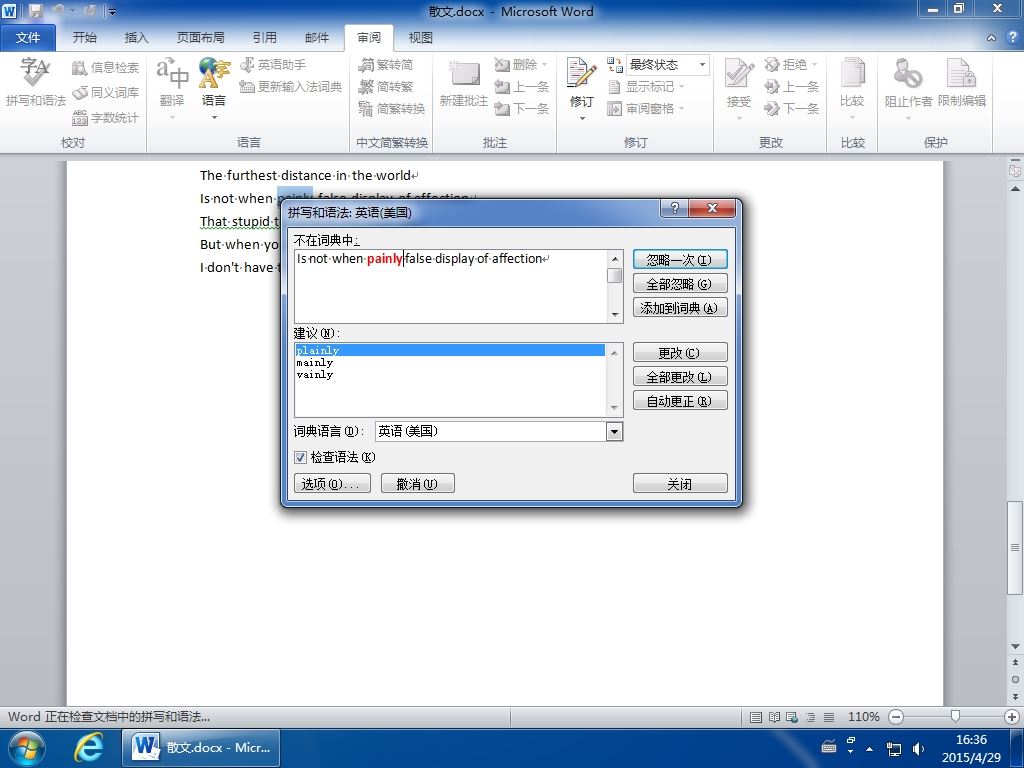This screenshot has height=768, width=1024.
Task: Click 自动更正 button
Action: [679, 401]
